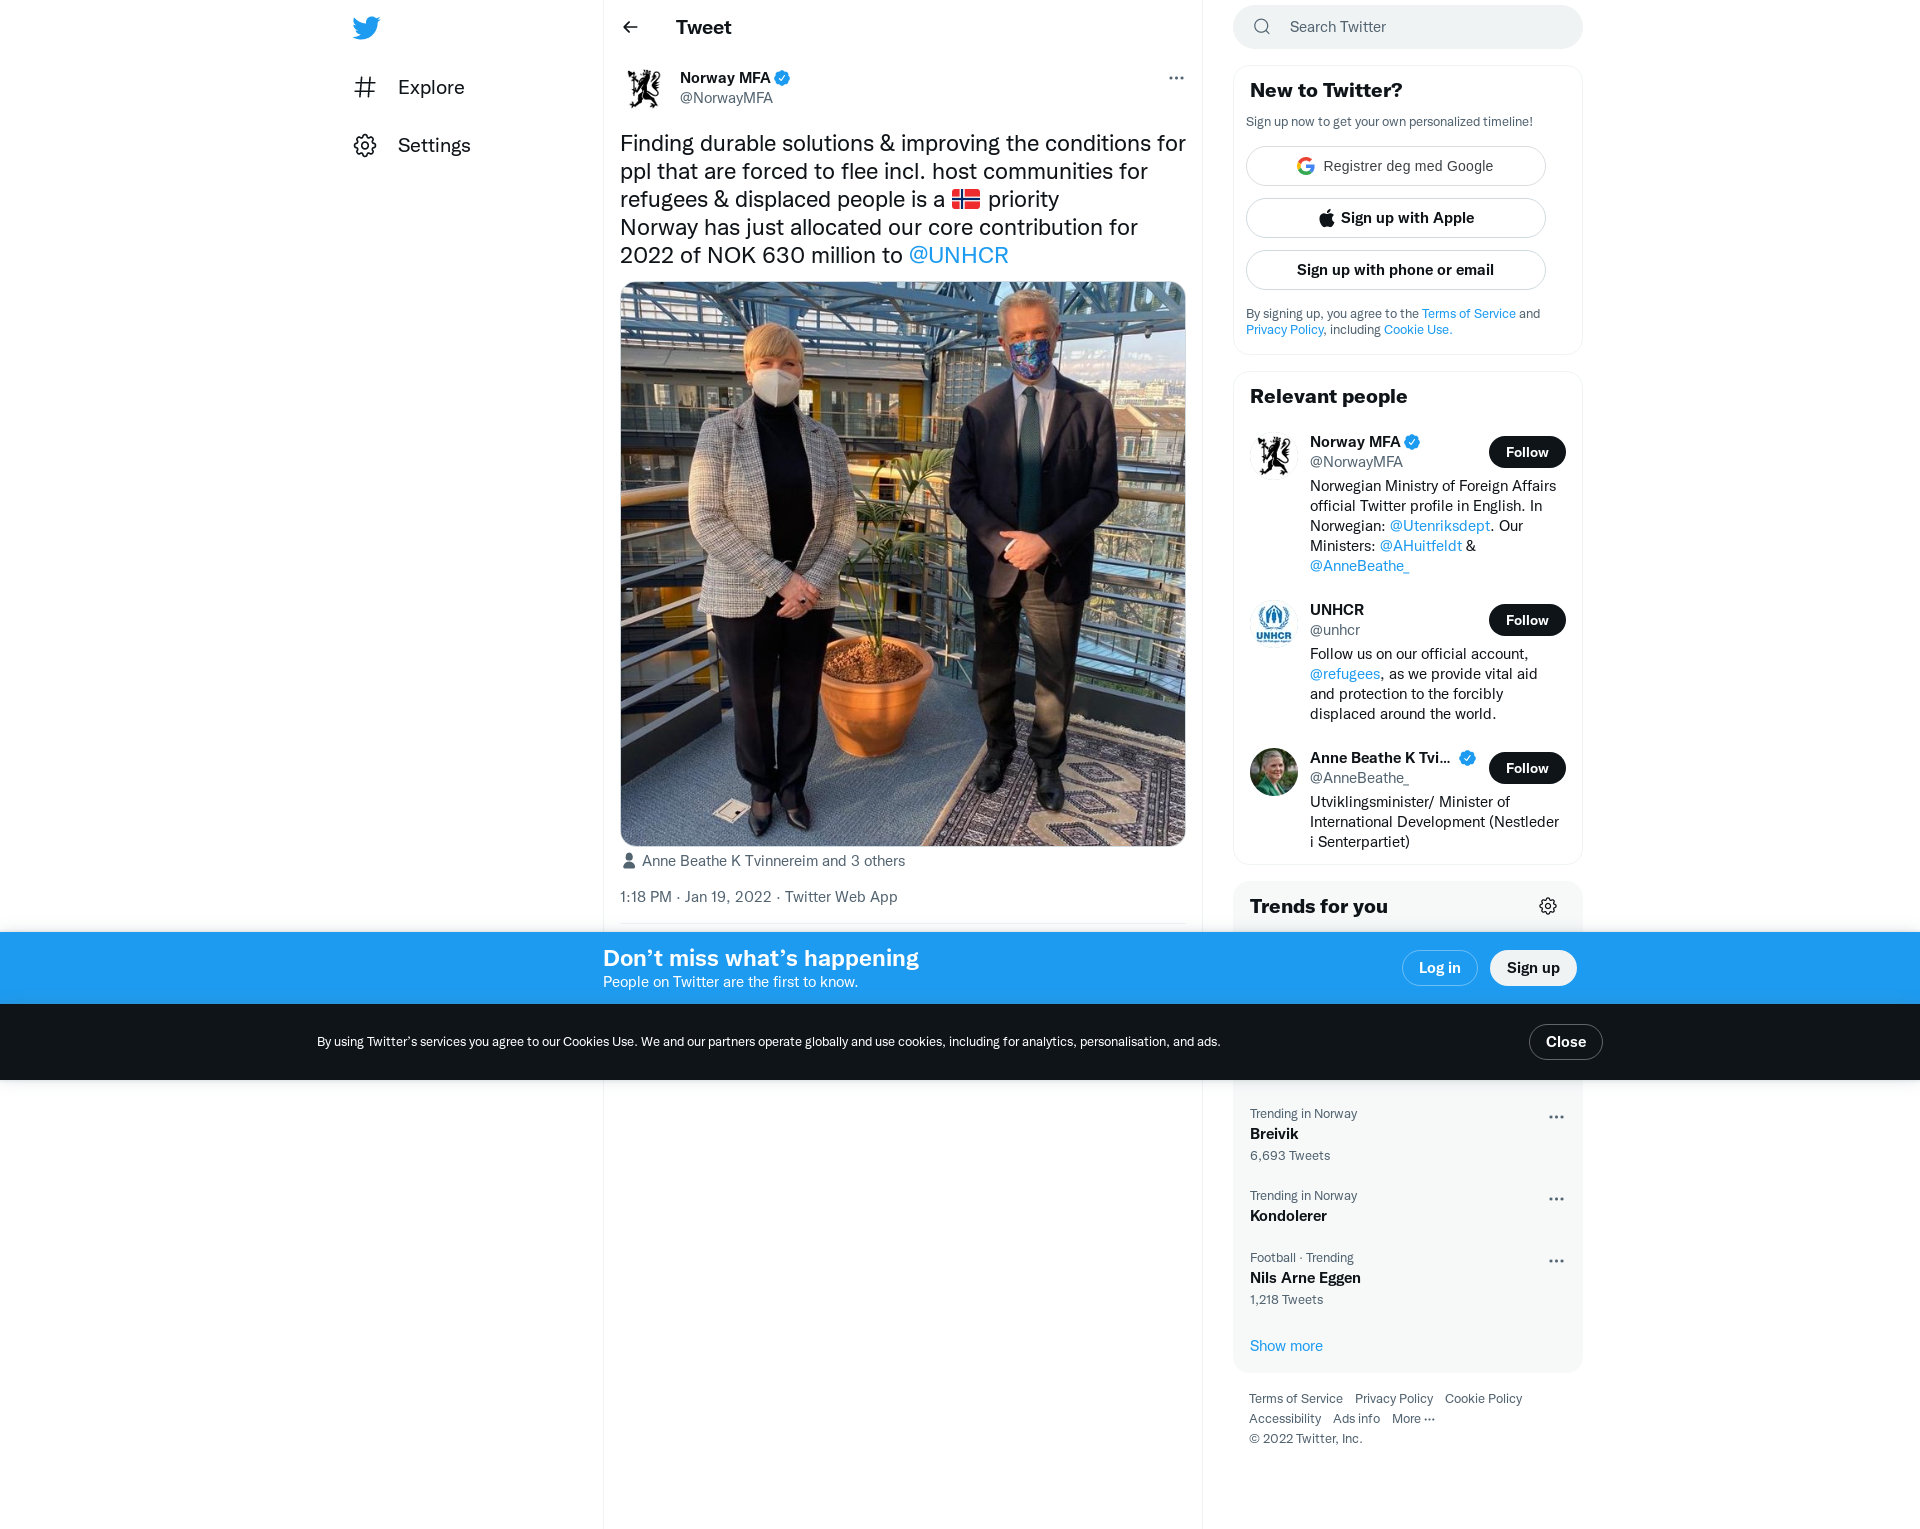Expand the footer More menu
Viewport: 1920px width, 1529px height.
(x=1413, y=1419)
